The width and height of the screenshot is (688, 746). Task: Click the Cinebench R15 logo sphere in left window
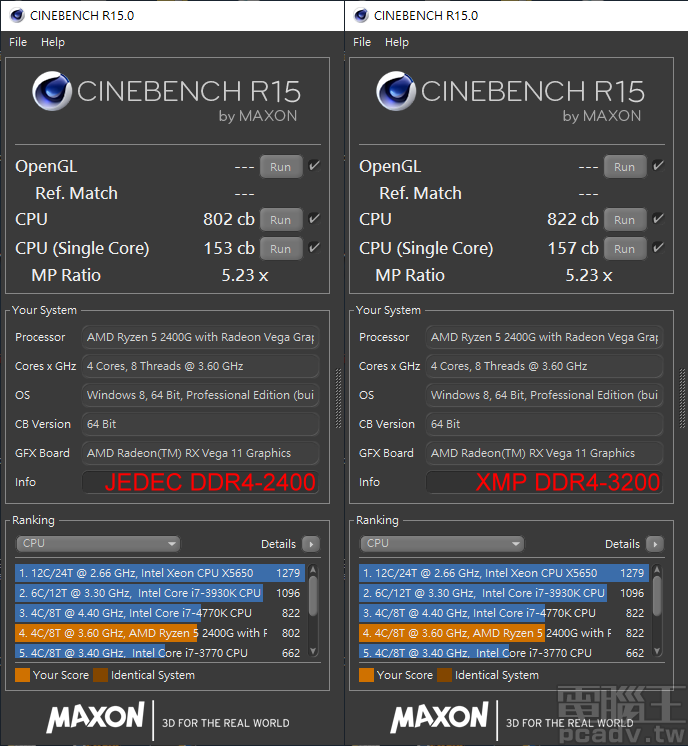(52, 92)
